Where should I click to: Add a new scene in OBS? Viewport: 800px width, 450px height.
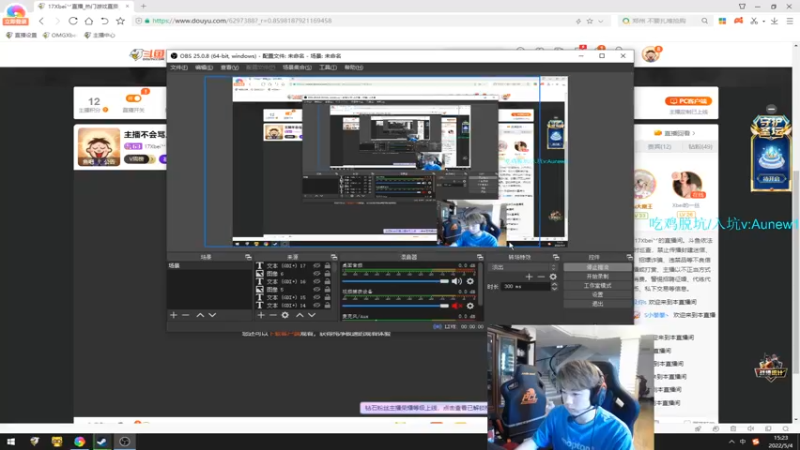point(173,315)
